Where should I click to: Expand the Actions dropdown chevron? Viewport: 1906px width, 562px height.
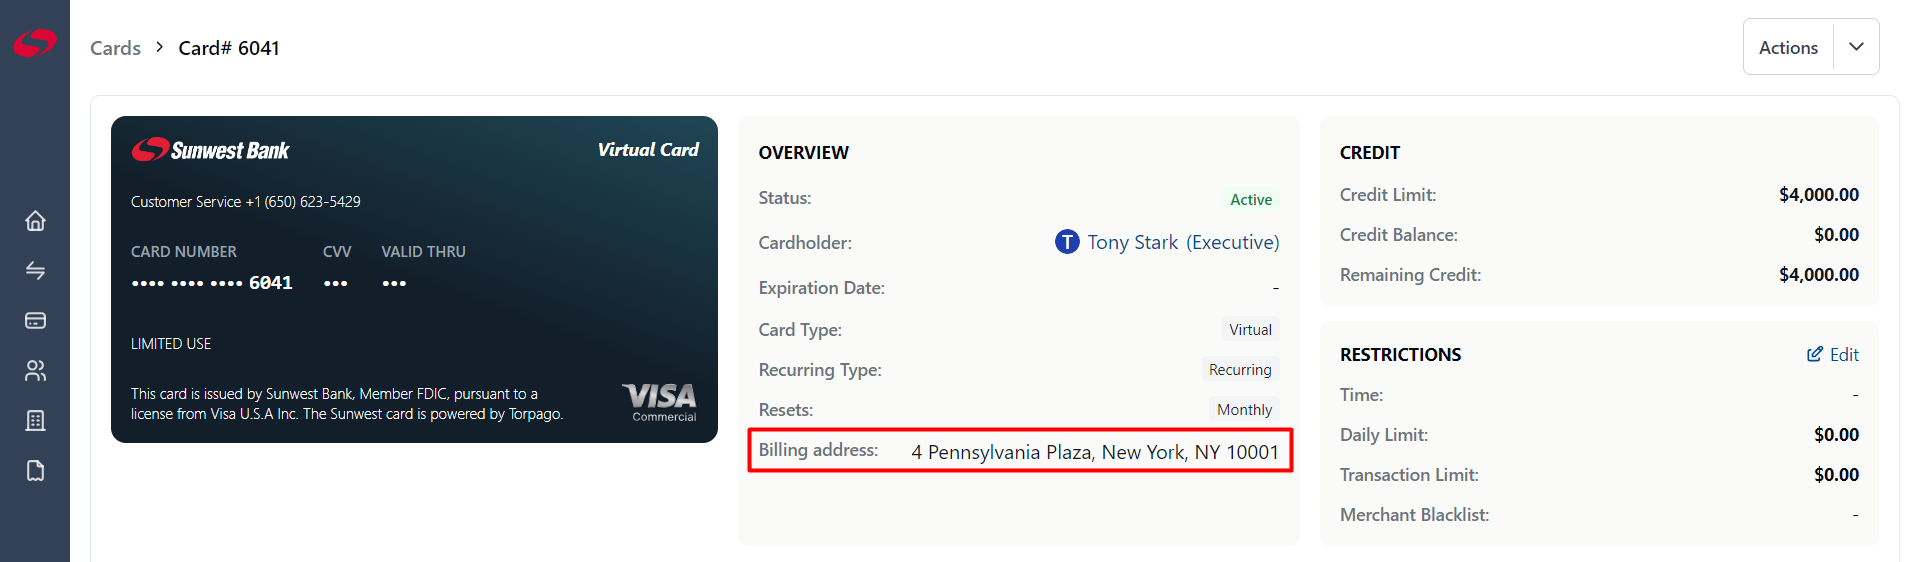pos(1856,47)
